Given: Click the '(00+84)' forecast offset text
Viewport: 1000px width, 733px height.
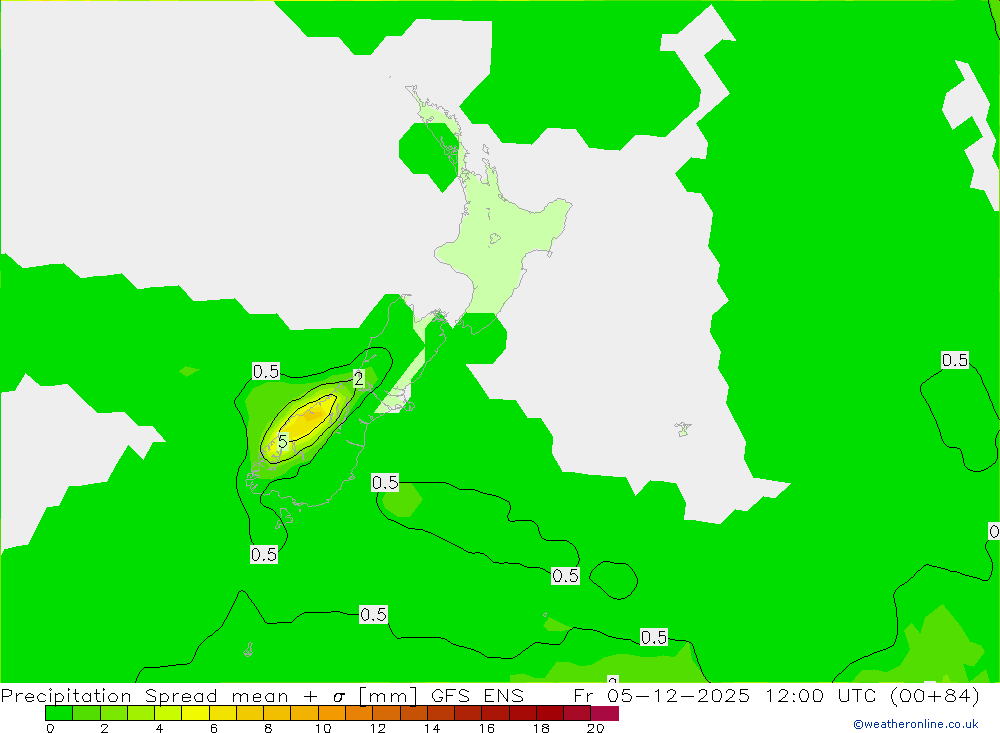Looking at the screenshot, I should coord(934,695).
